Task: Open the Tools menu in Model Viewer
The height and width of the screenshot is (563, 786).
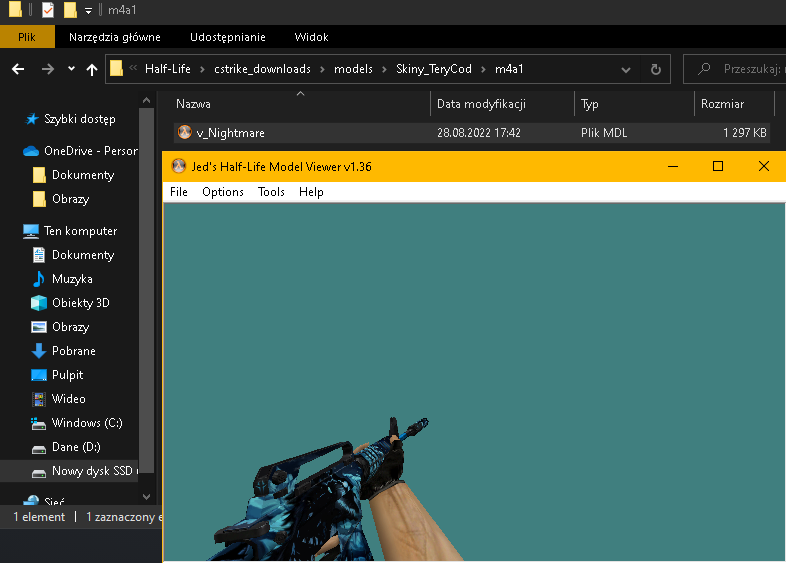Action: (271, 192)
